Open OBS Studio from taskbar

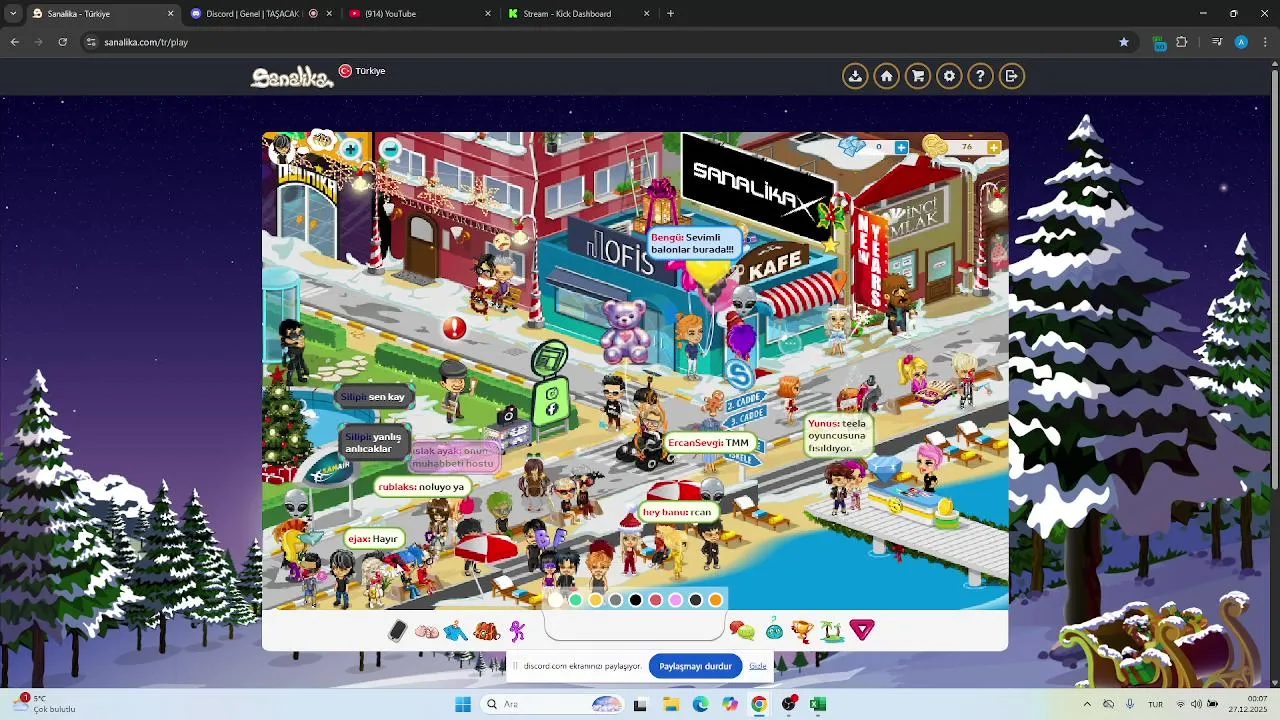788,704
